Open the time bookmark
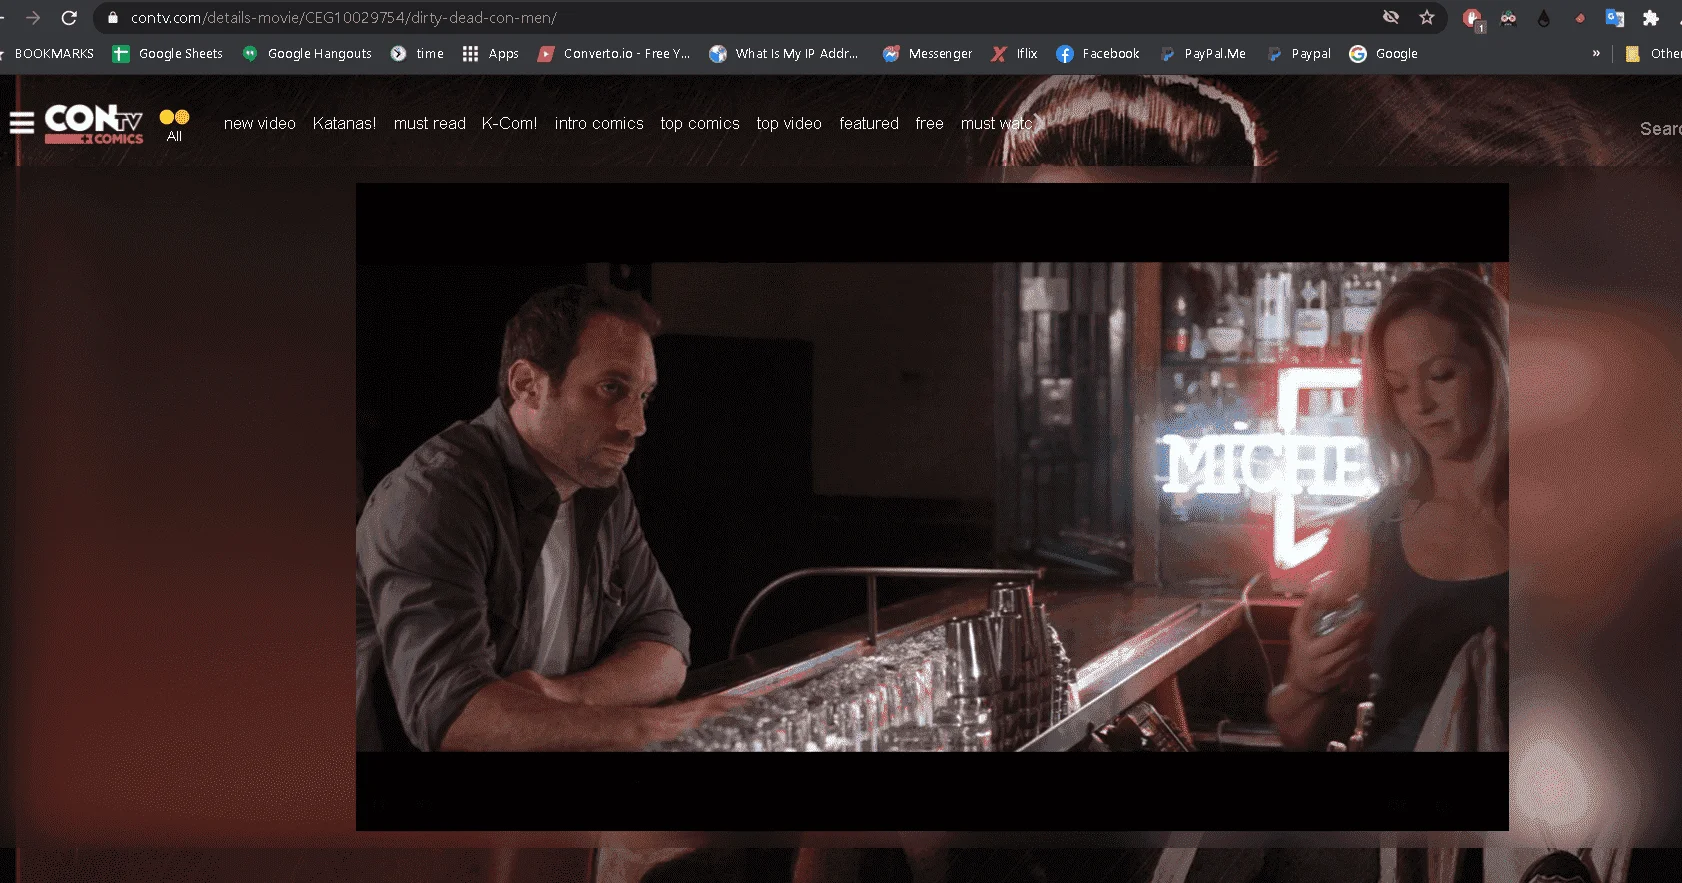The width and height of the screenshot is (1682, 883). click(x=417, y=54)
